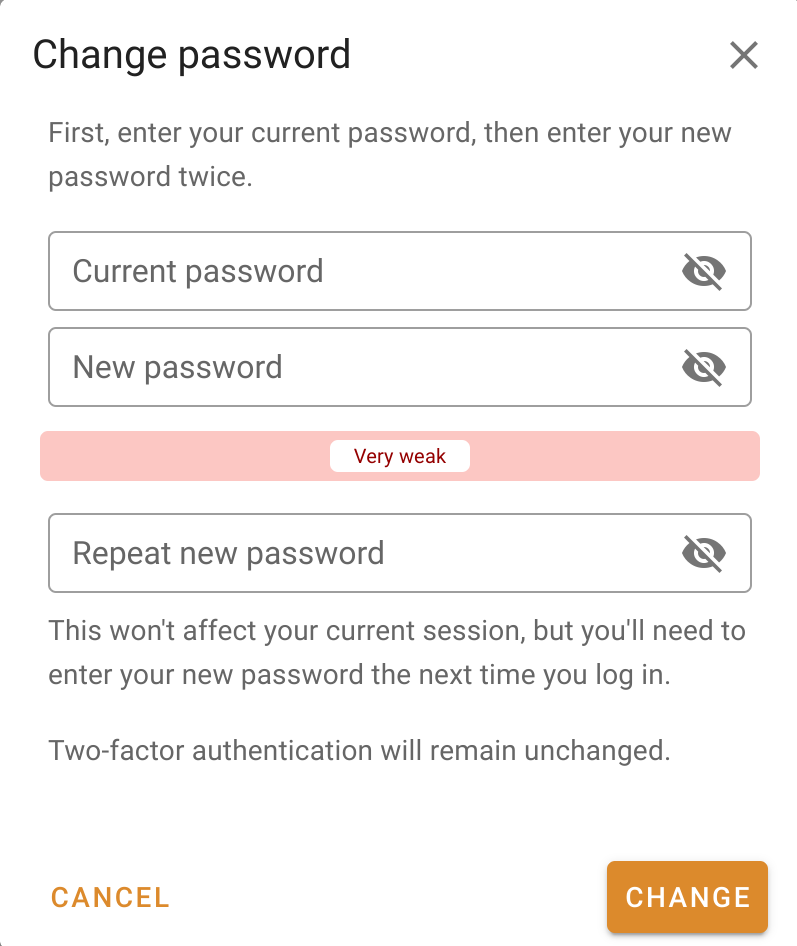Confirm the new password change
The width and height of the screenshot is (797, 946).
(x=687, y=897)
